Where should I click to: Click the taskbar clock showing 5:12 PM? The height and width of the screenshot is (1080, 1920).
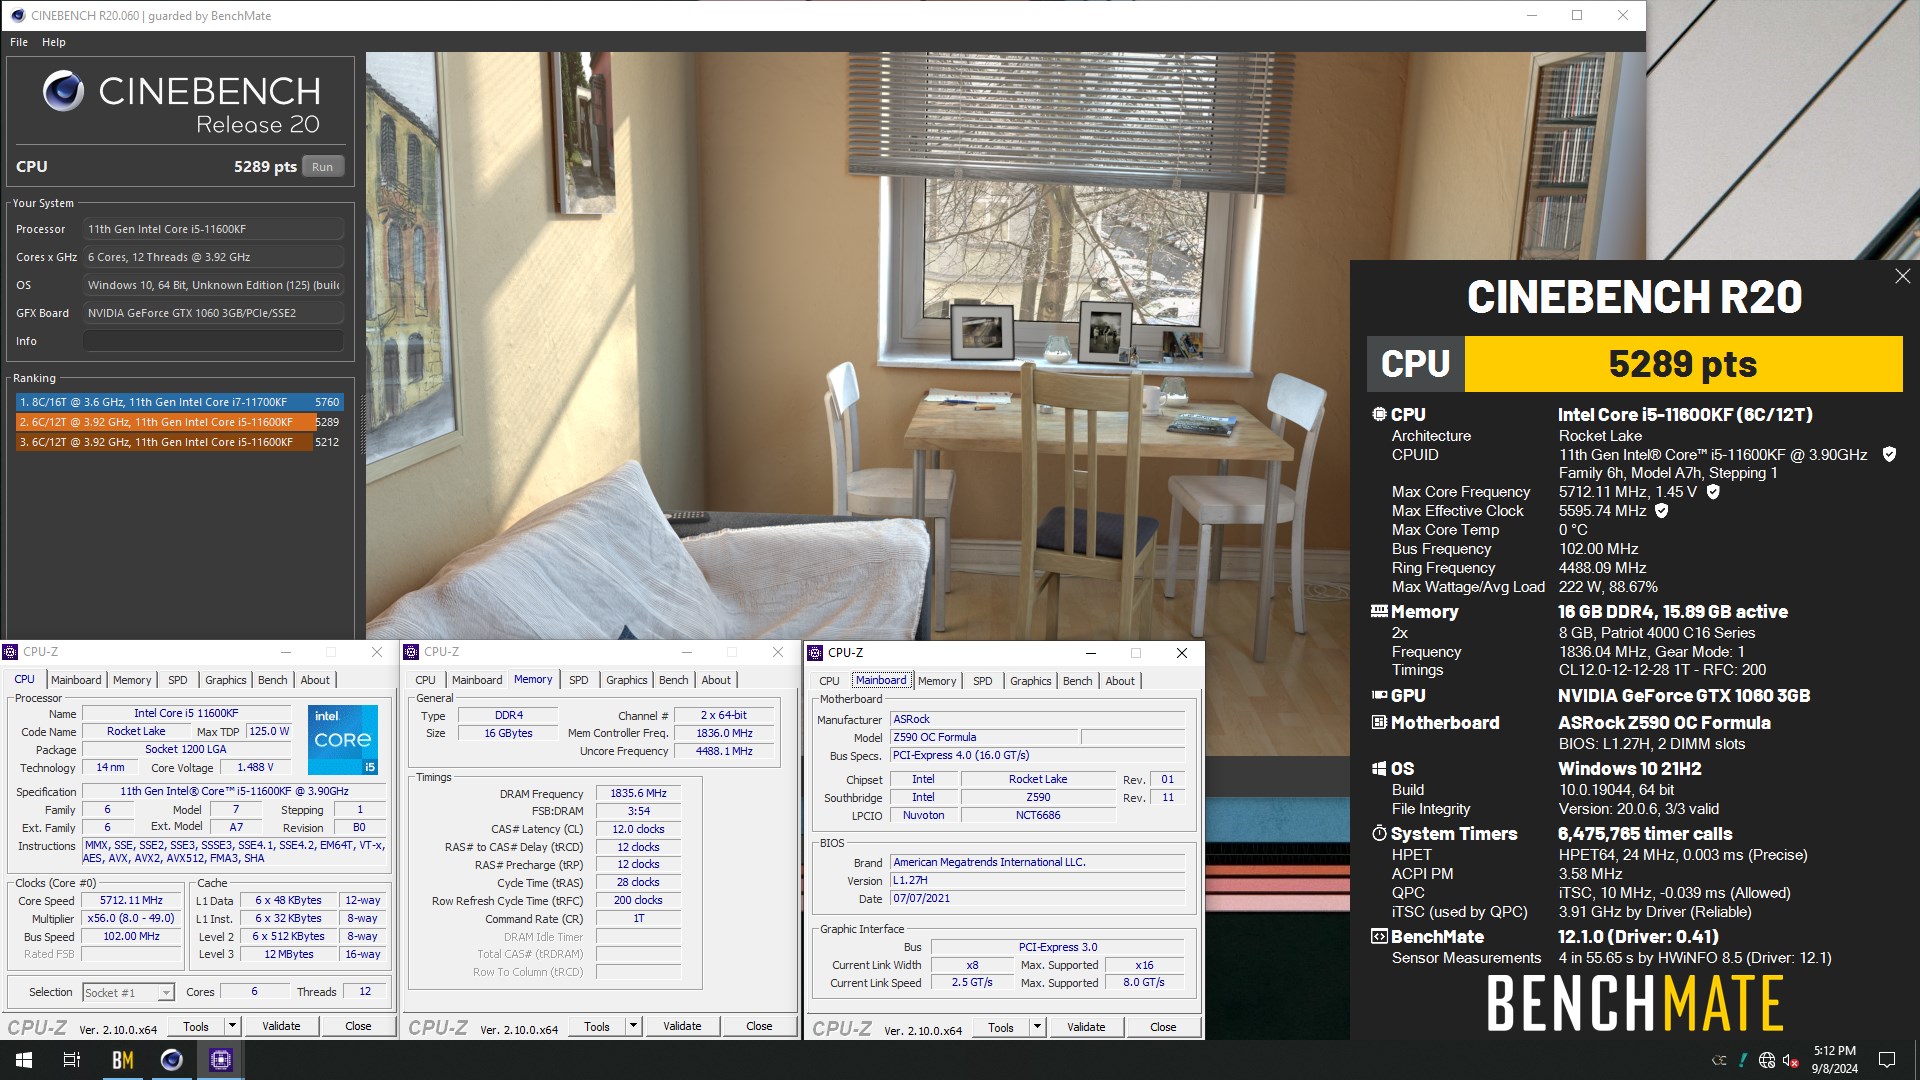click(1834, 1060)
